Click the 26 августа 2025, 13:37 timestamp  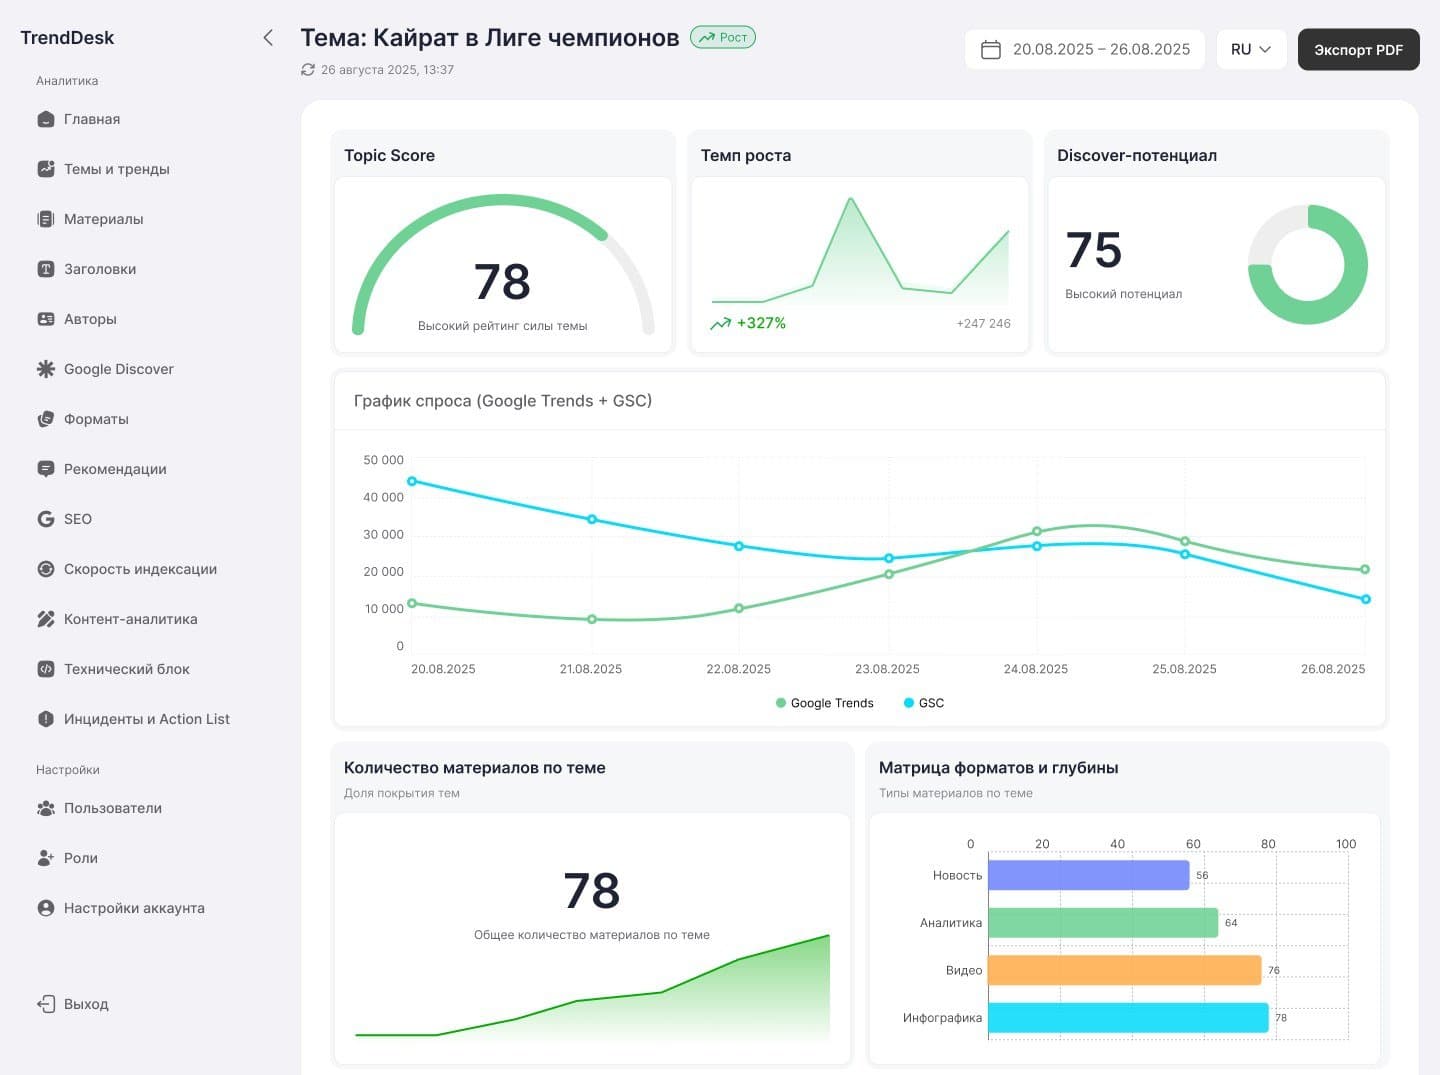[x=388, y=70]
